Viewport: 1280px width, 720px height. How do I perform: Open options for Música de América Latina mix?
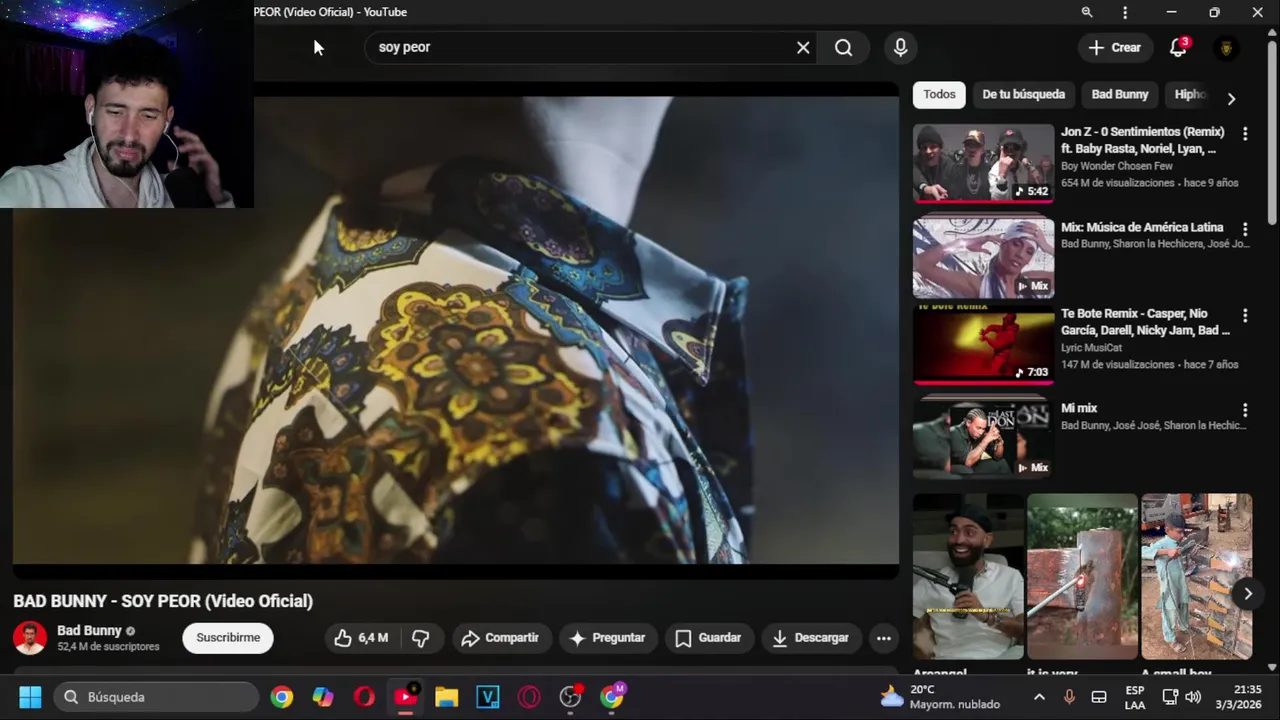(x=1245, y=229)
